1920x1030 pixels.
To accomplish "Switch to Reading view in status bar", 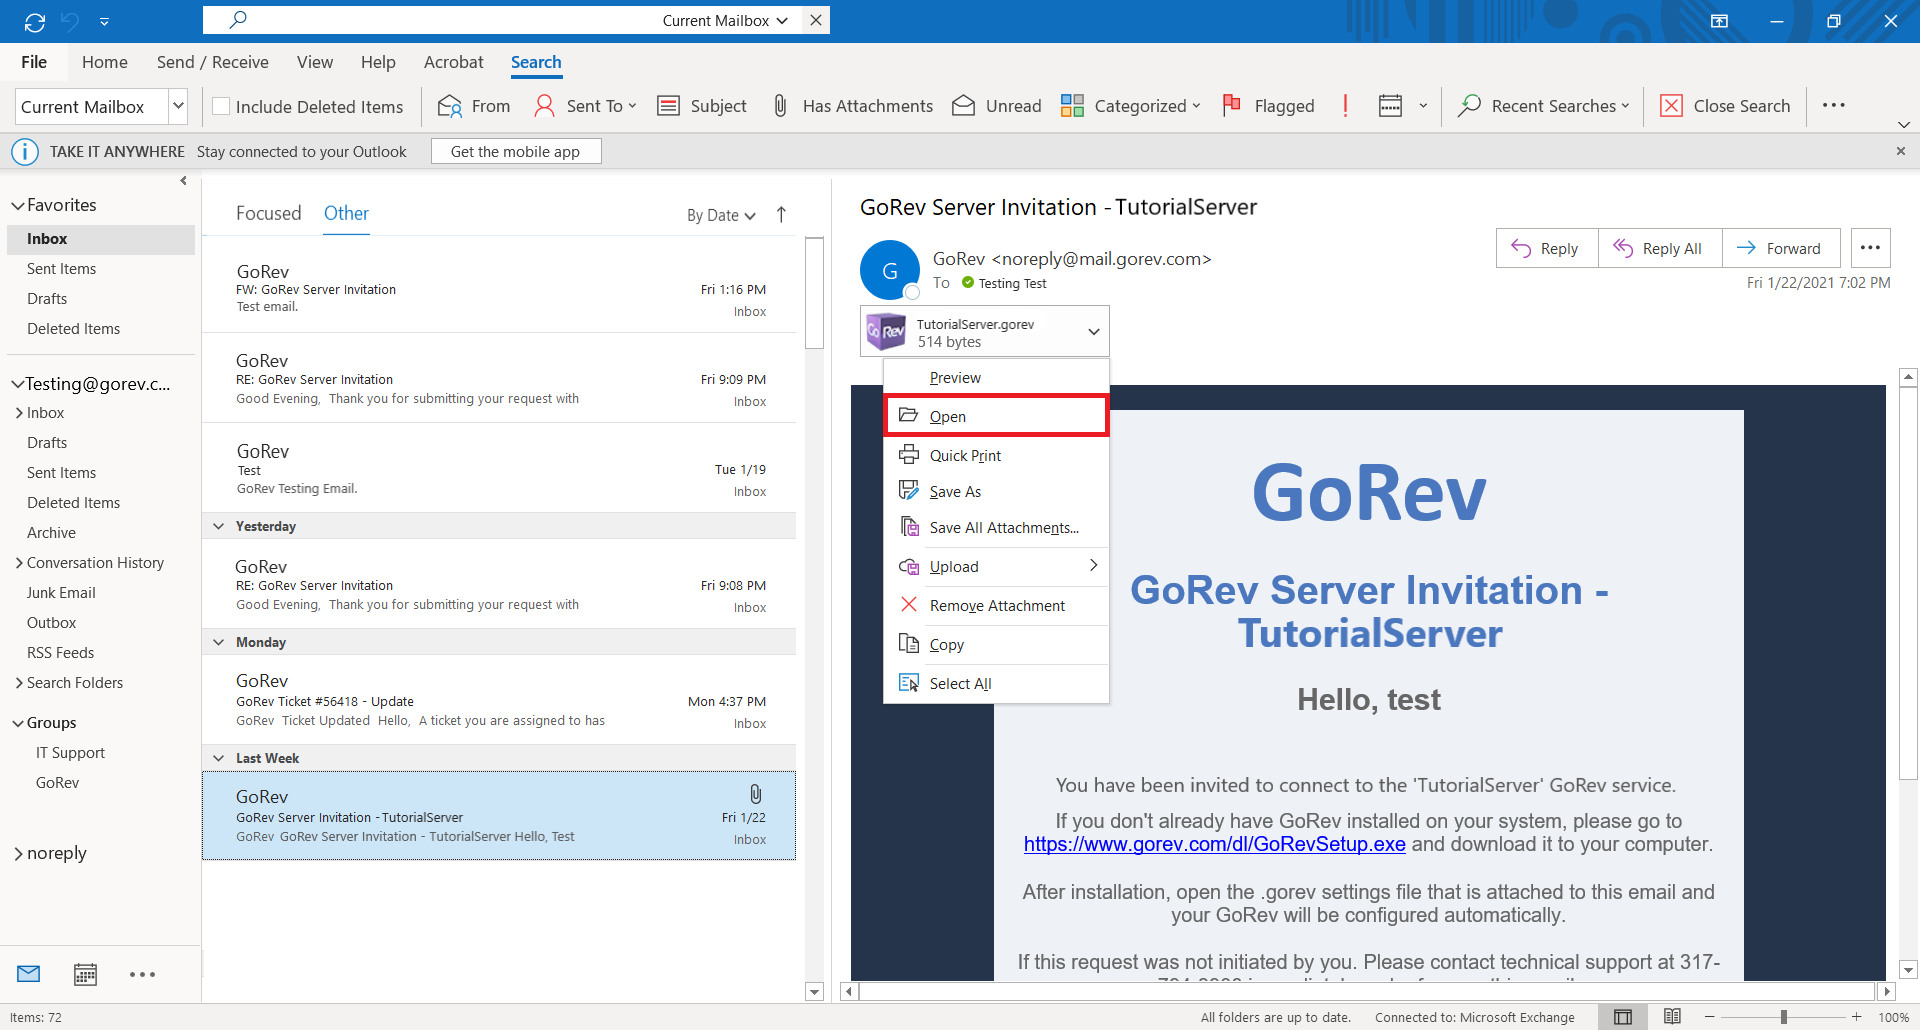I will pyautogui.click(x=1671, y=1017).
